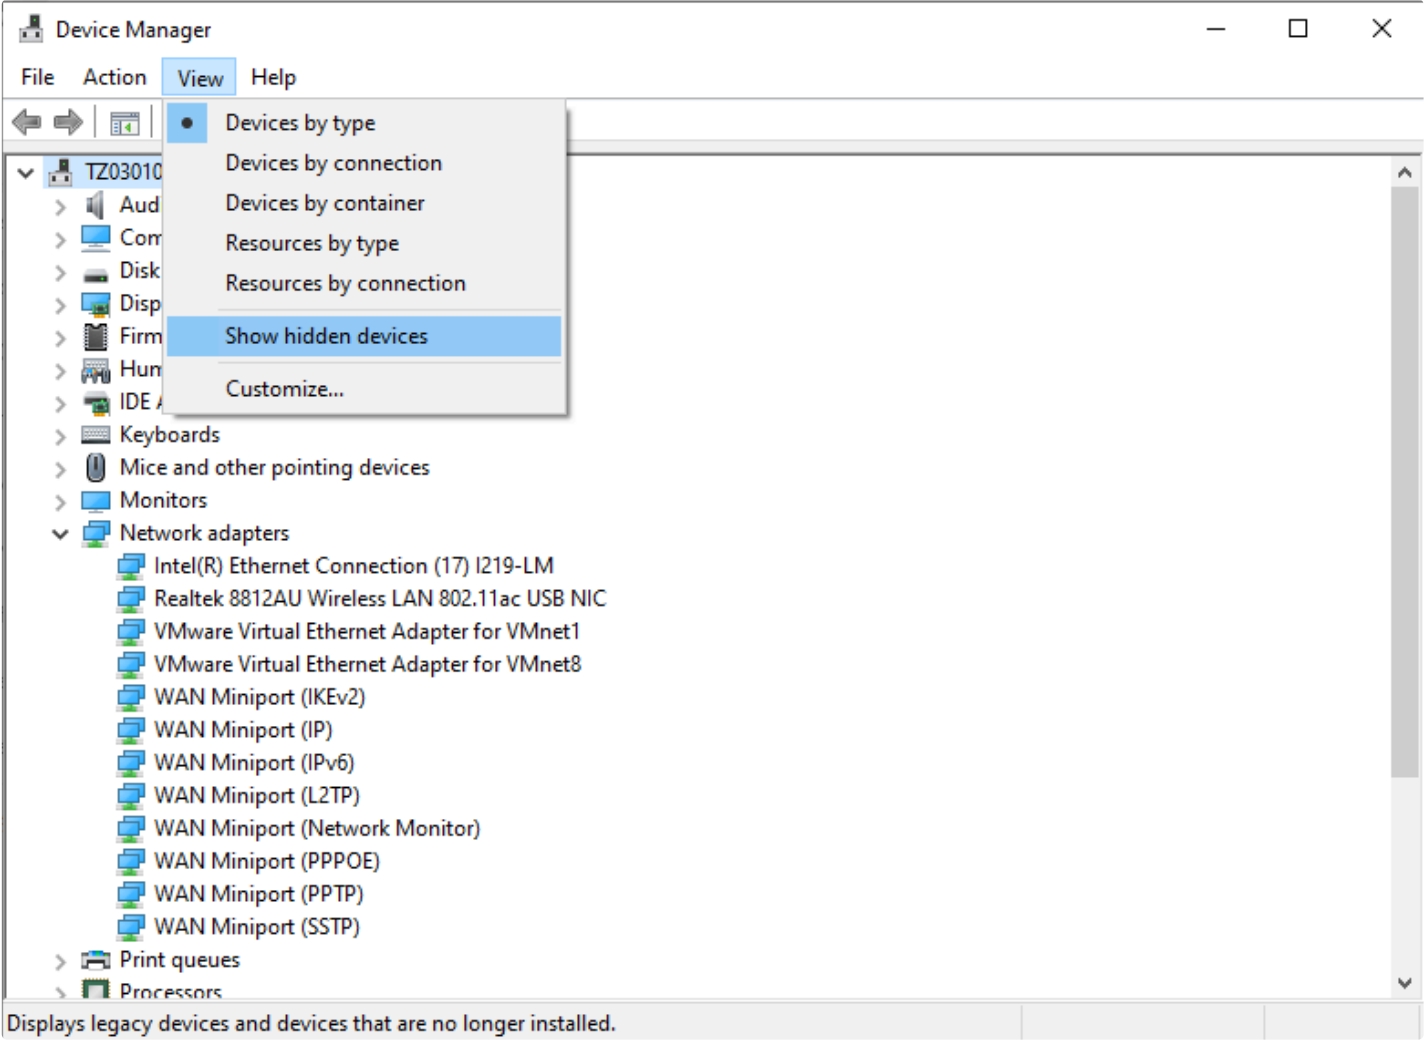Select Resources by connection view
The width and height of the screenshot is (1425, 1045).
tap(364, 283)
